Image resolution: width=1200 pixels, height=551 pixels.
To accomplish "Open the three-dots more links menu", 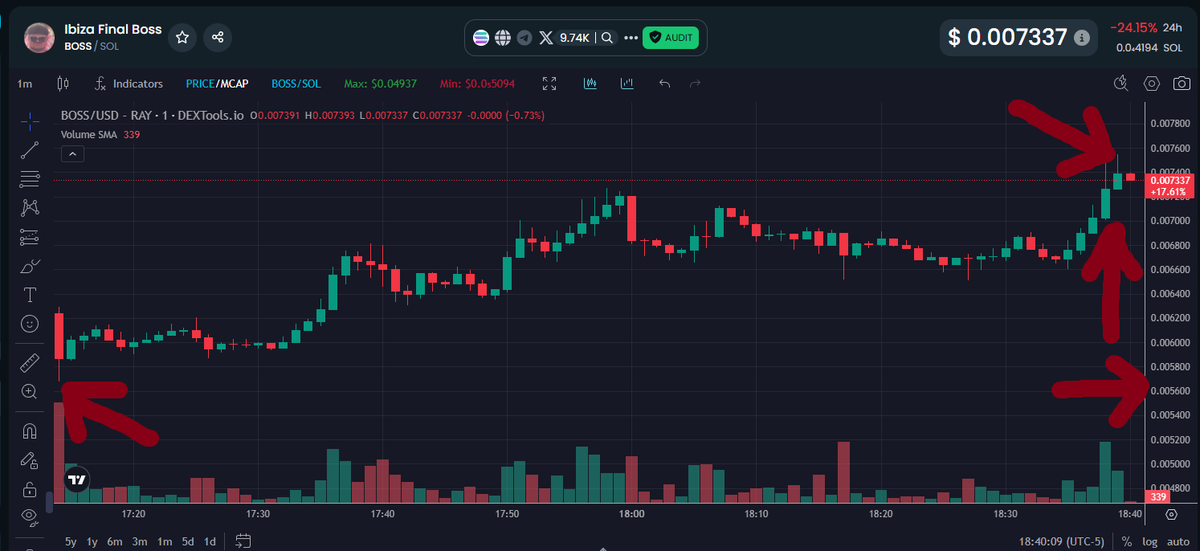I will 630,38.
